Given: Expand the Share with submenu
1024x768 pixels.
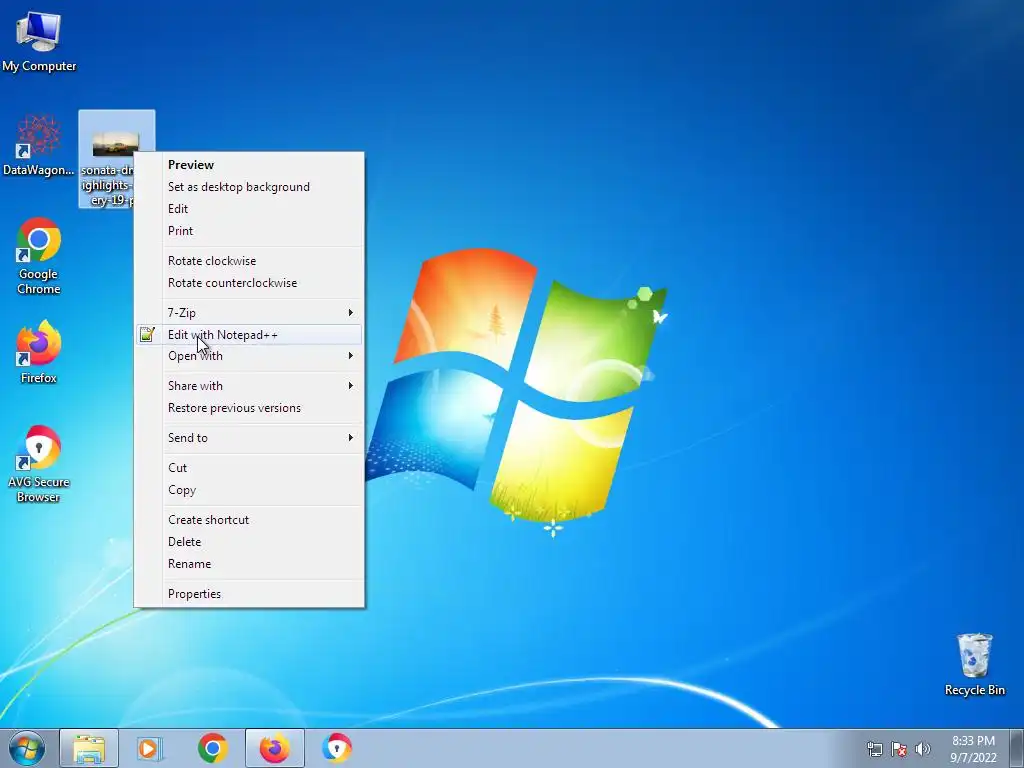Looking at the screenshot, I should (249, 386).
